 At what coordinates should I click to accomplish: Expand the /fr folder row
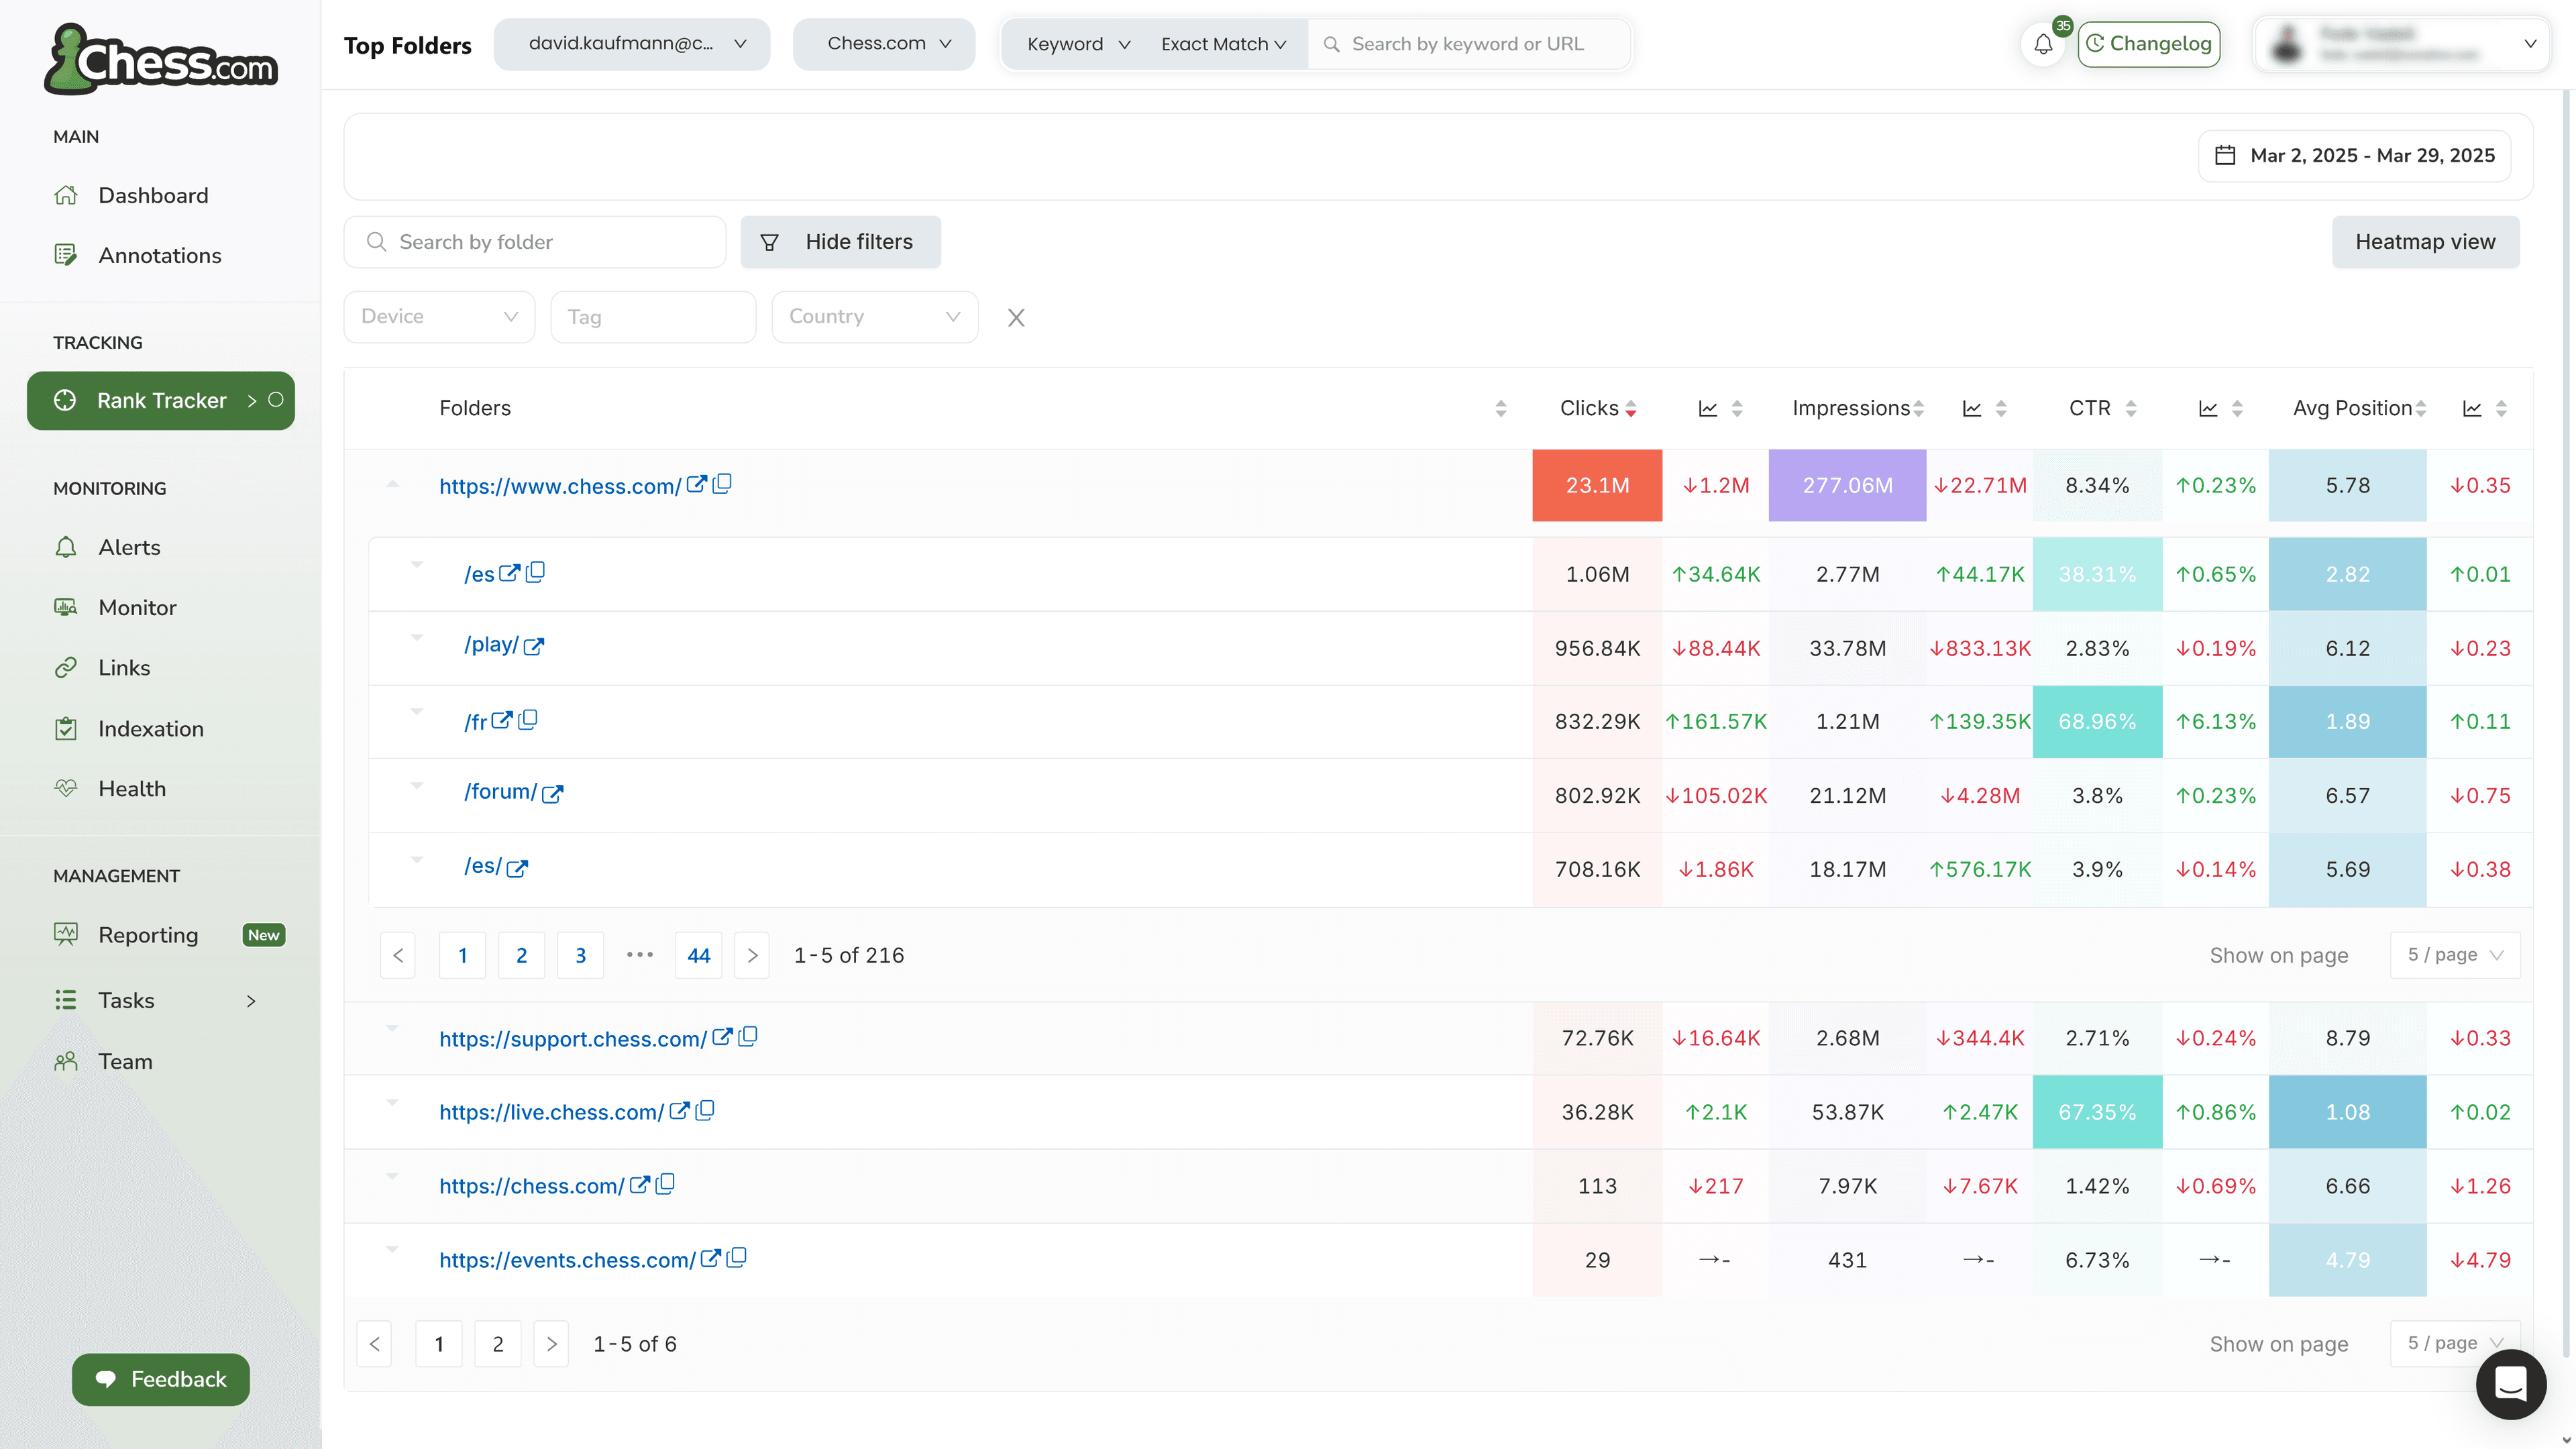tap(417, 712)
